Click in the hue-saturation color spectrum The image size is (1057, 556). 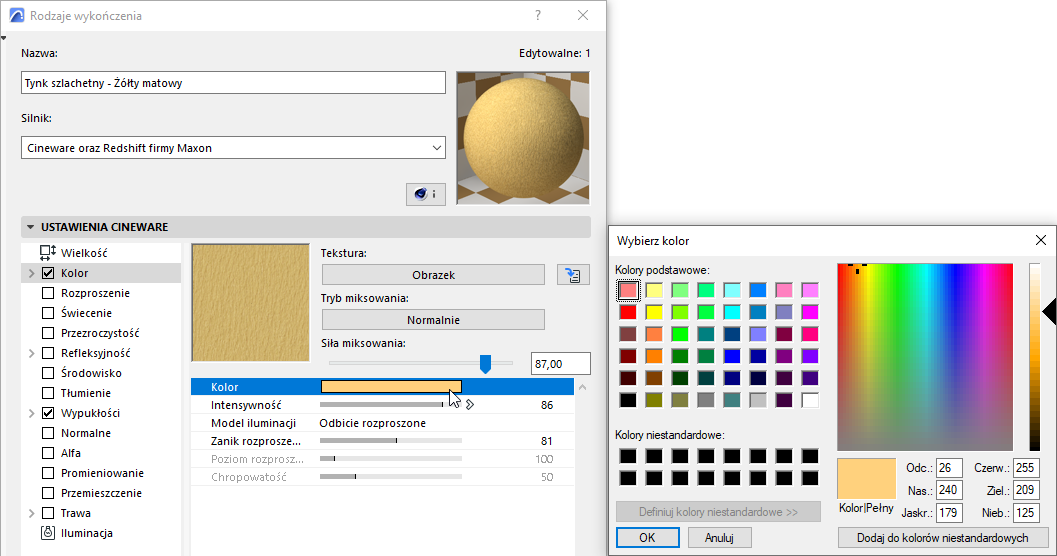925,357
